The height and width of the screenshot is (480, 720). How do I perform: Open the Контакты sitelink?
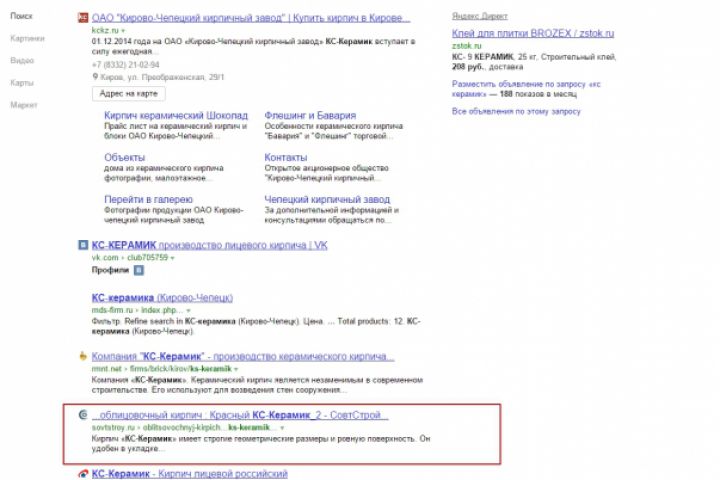click(x=286, y=158)
